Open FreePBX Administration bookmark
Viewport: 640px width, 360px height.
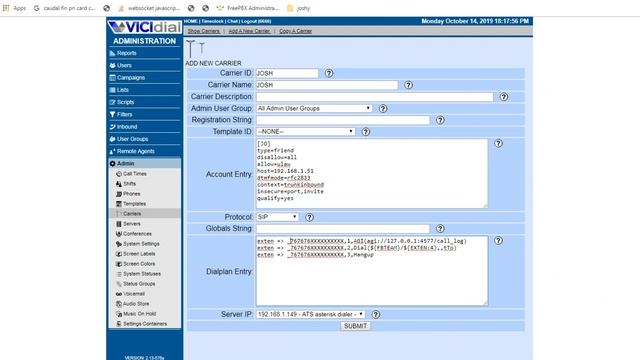point(247,8)
